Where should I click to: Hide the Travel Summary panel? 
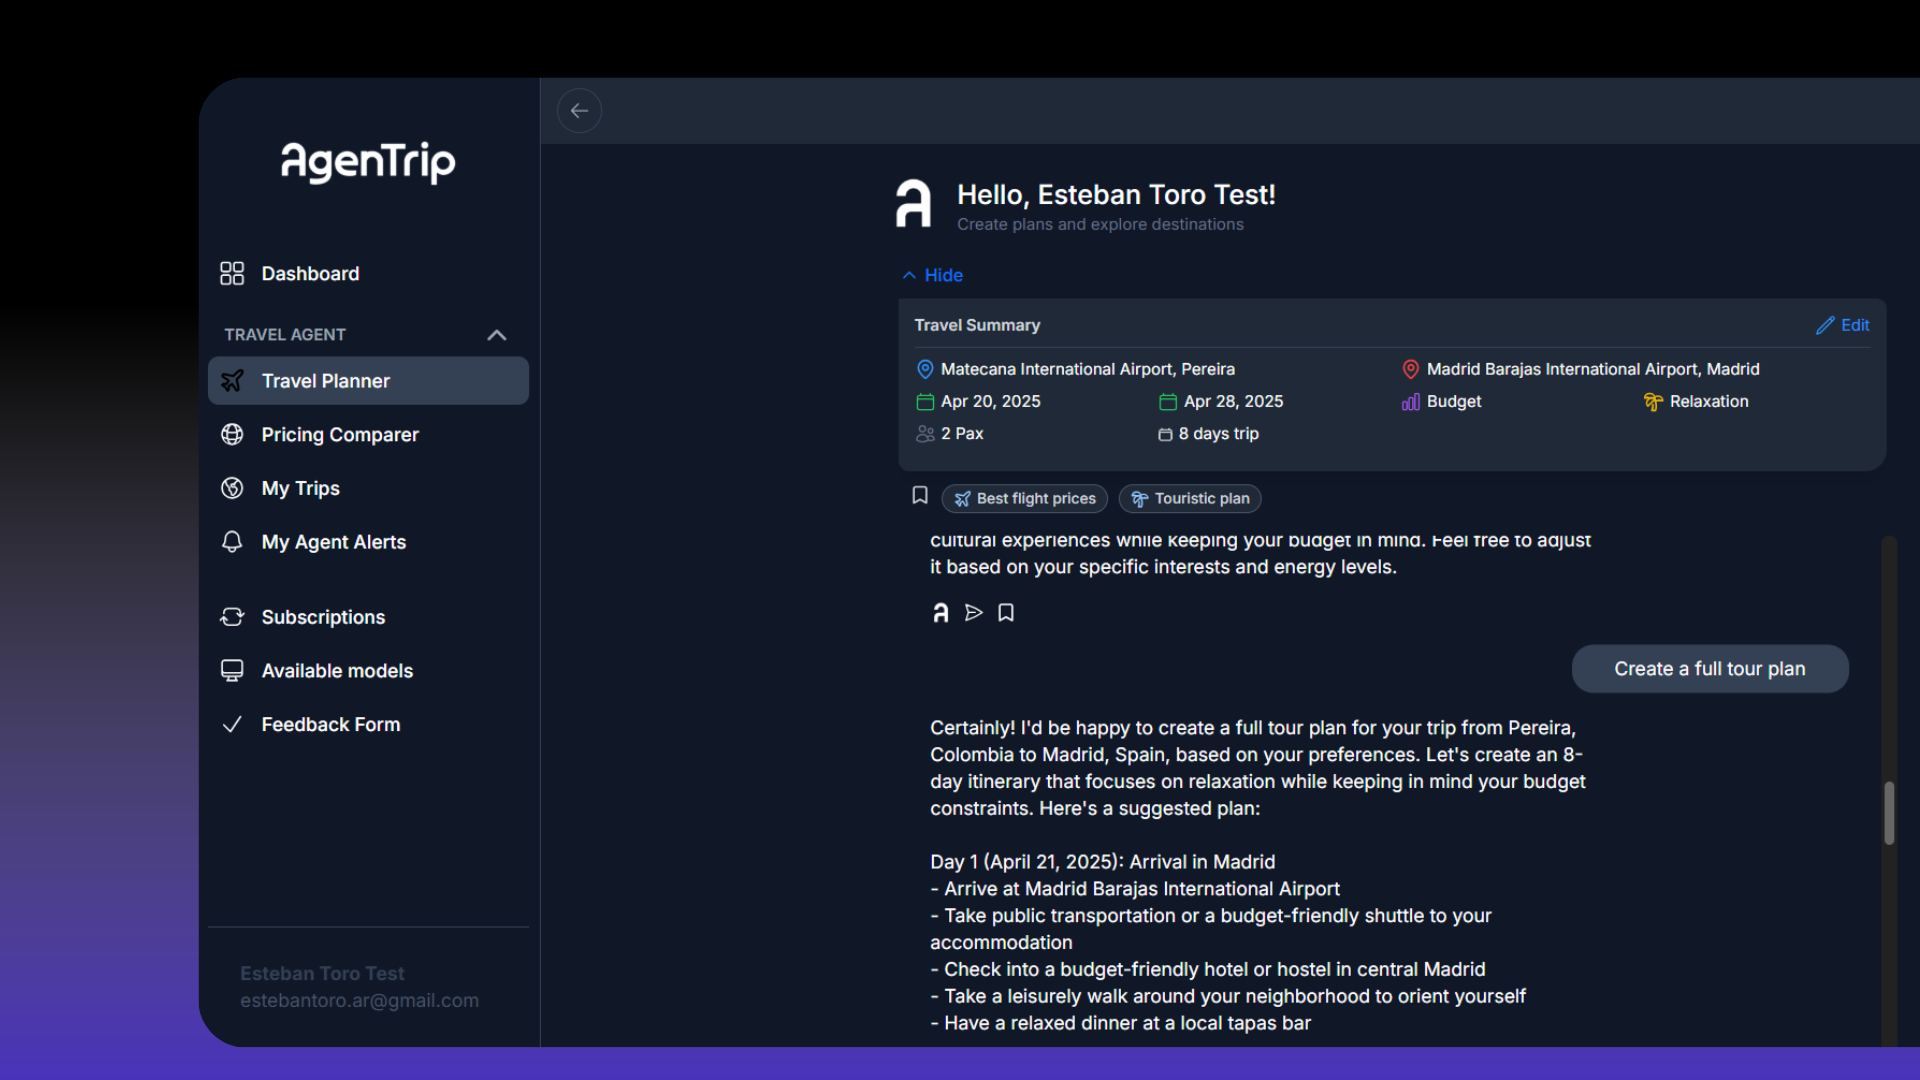[932, 275]
